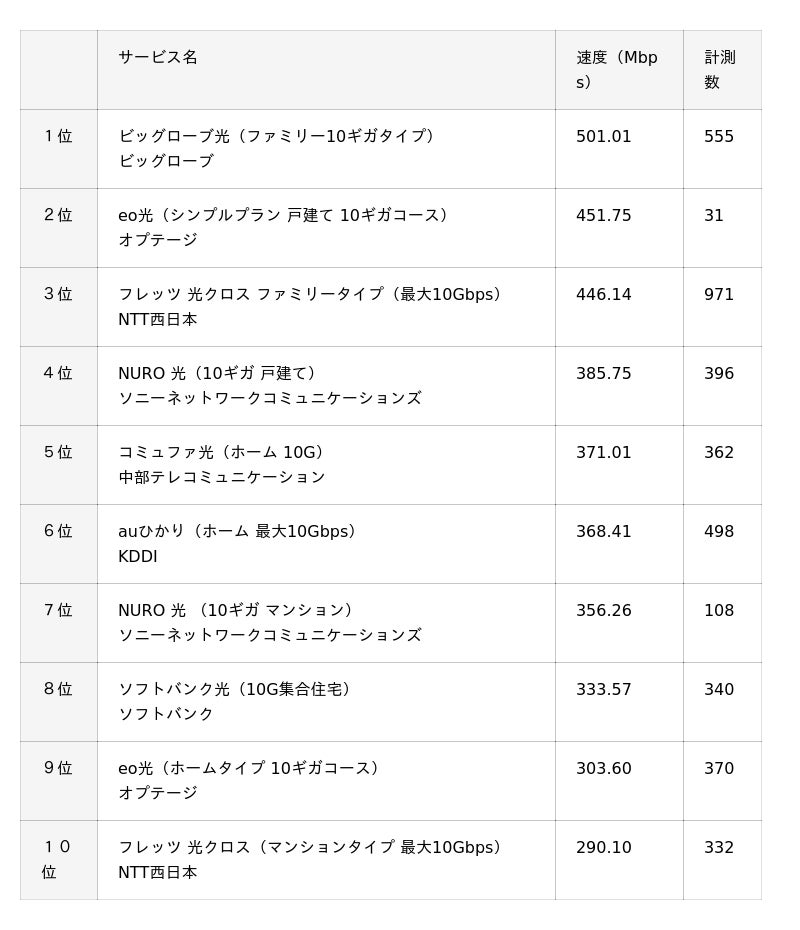The height and width of the screenshot is (930, 800).
Task: Click the 501.01 speed value
Action: [x=604, y=136]
